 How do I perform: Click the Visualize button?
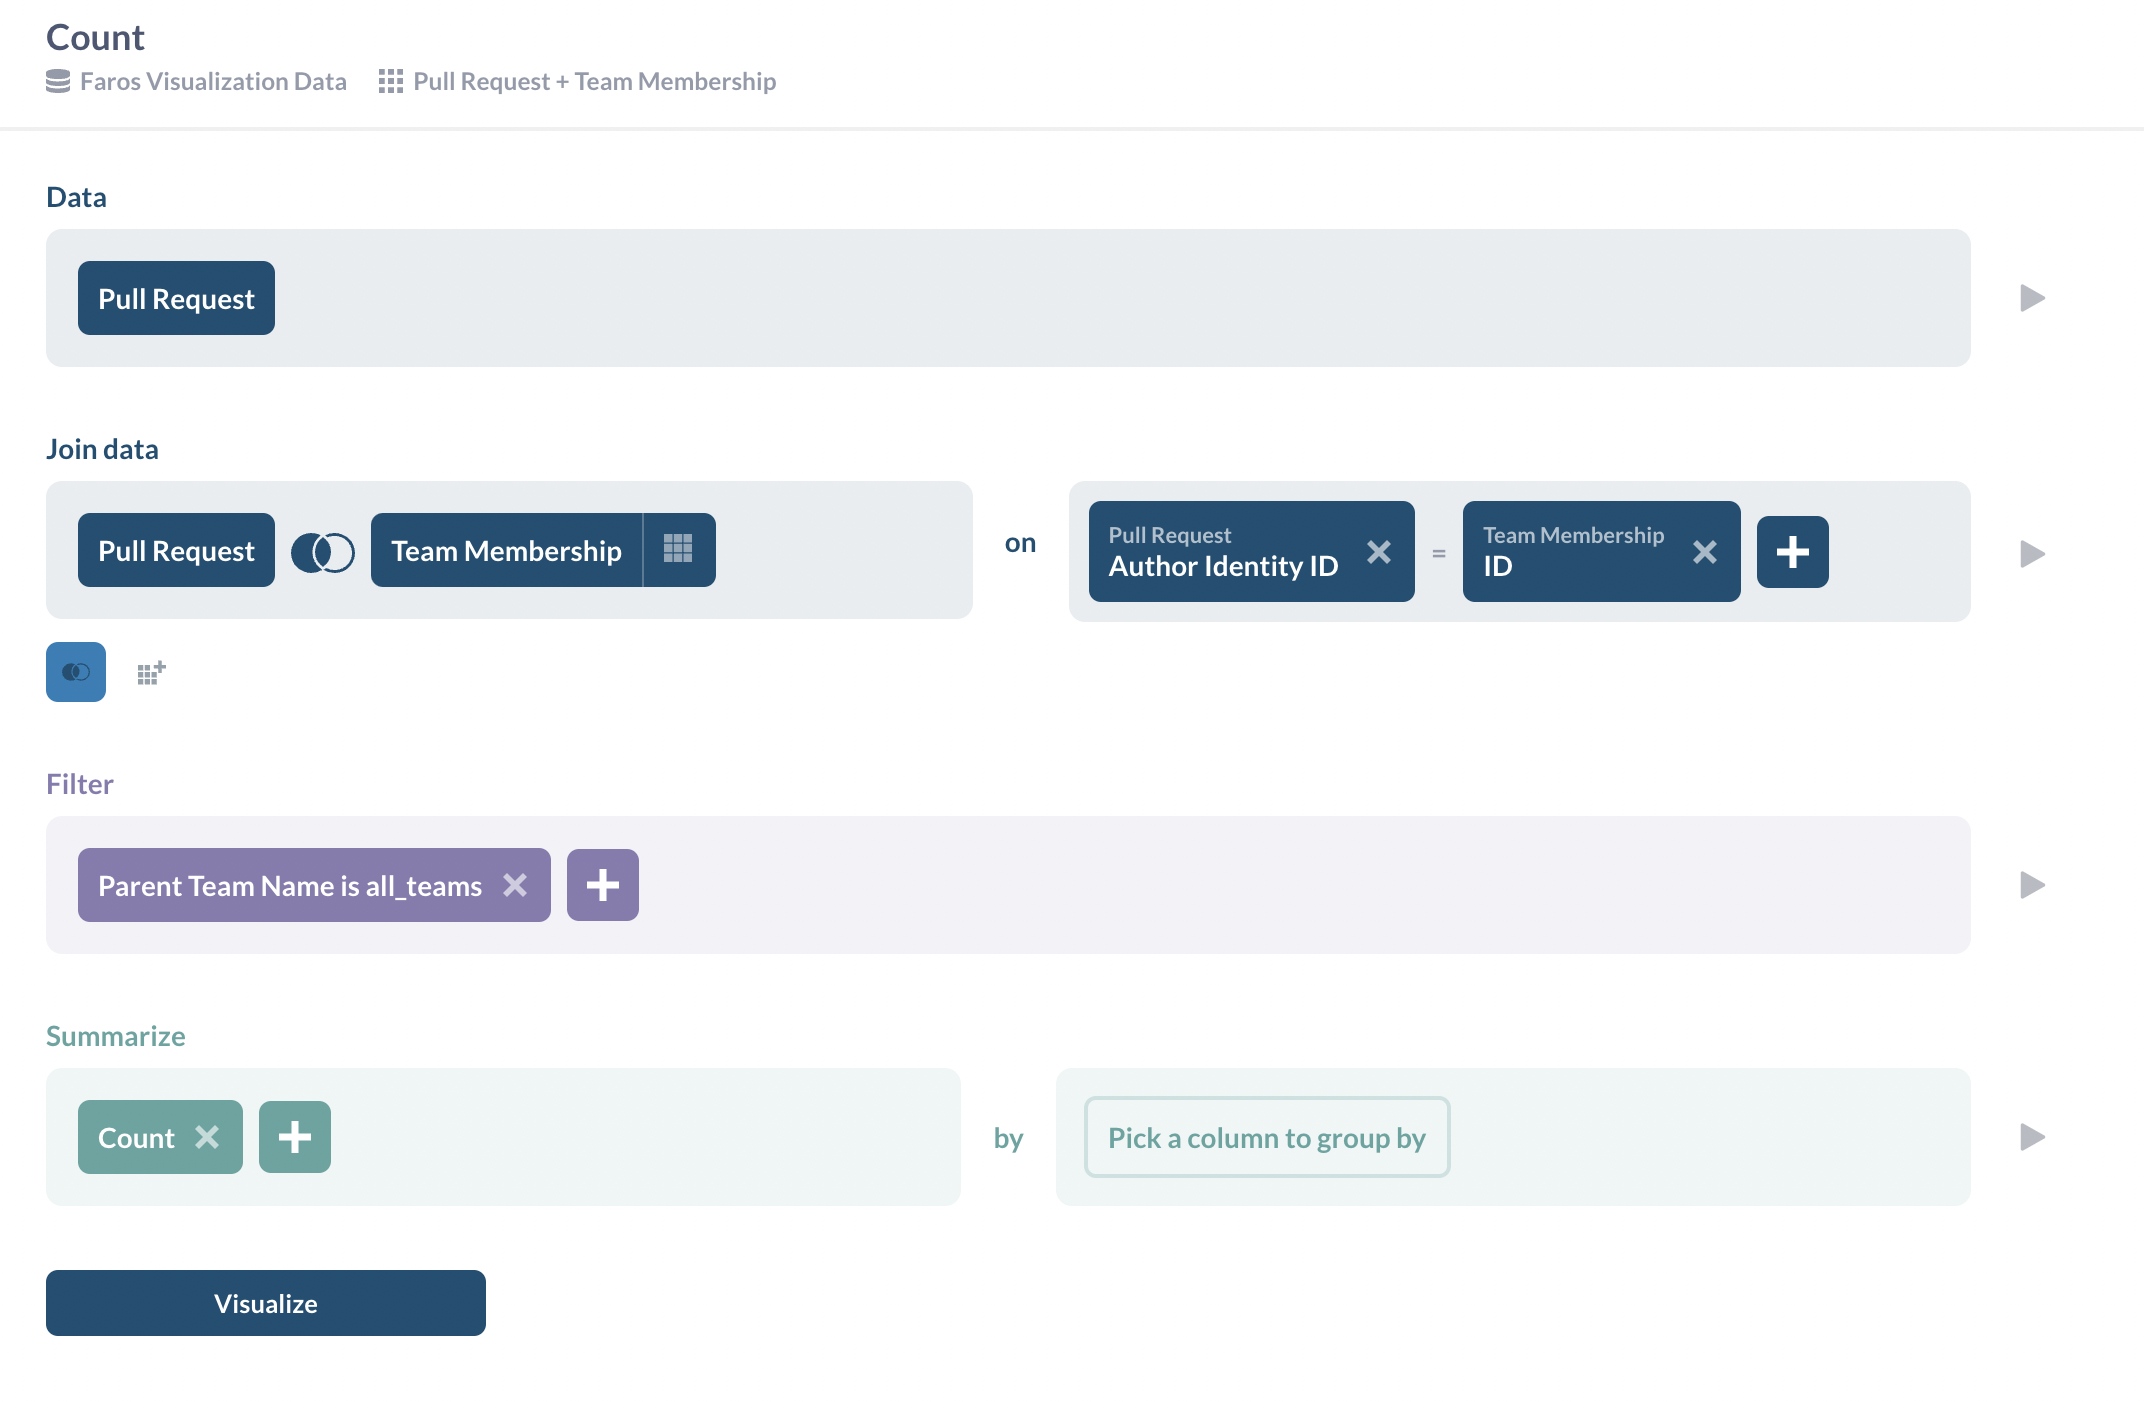266,1303
